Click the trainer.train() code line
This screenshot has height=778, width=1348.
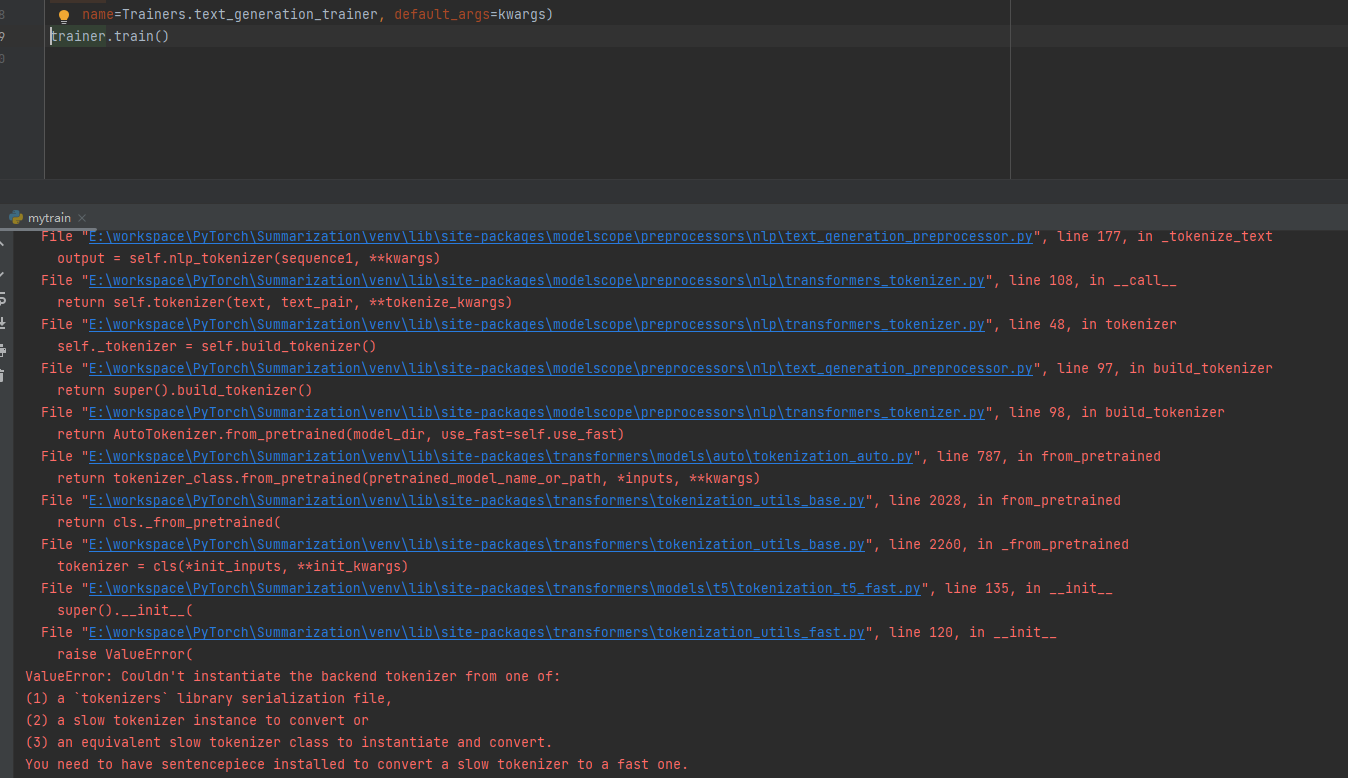[110, 36]
